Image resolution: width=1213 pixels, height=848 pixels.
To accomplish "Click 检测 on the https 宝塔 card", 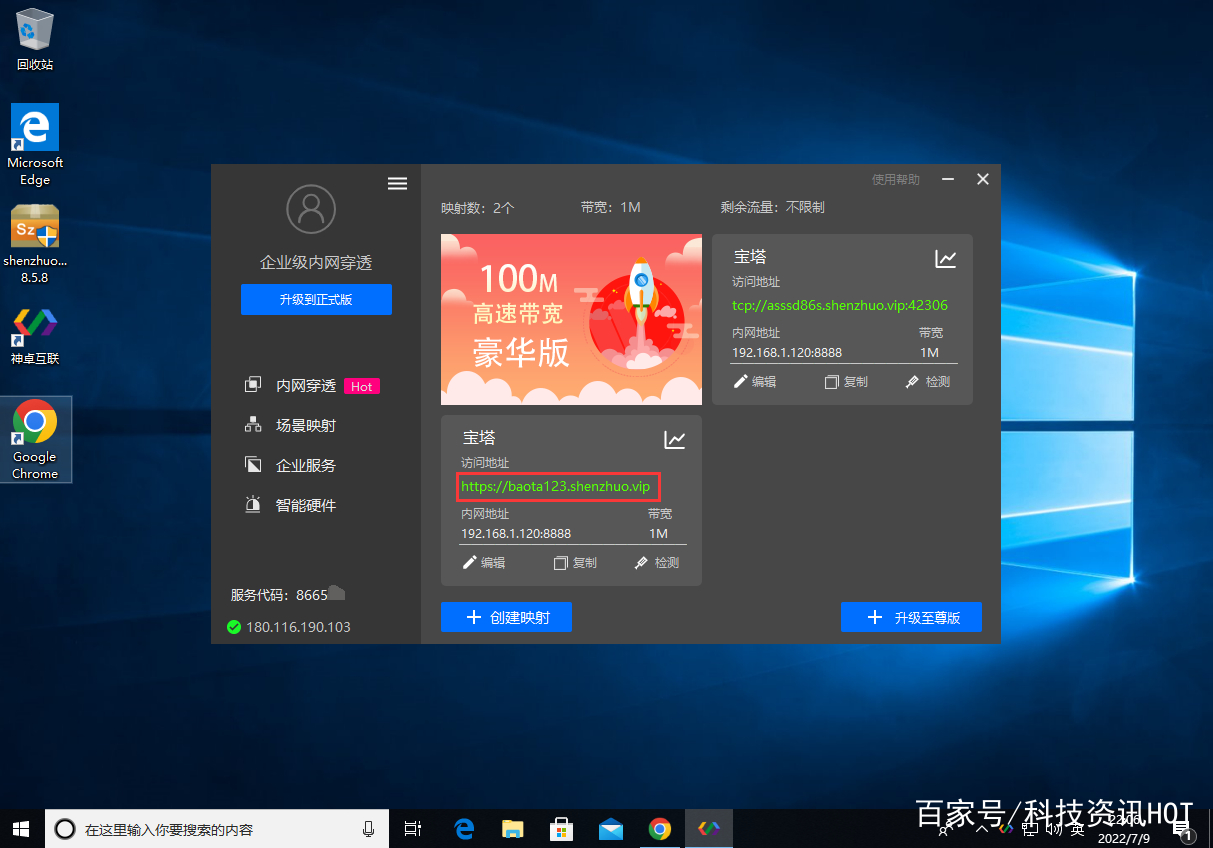I will (x=656, y=563).
